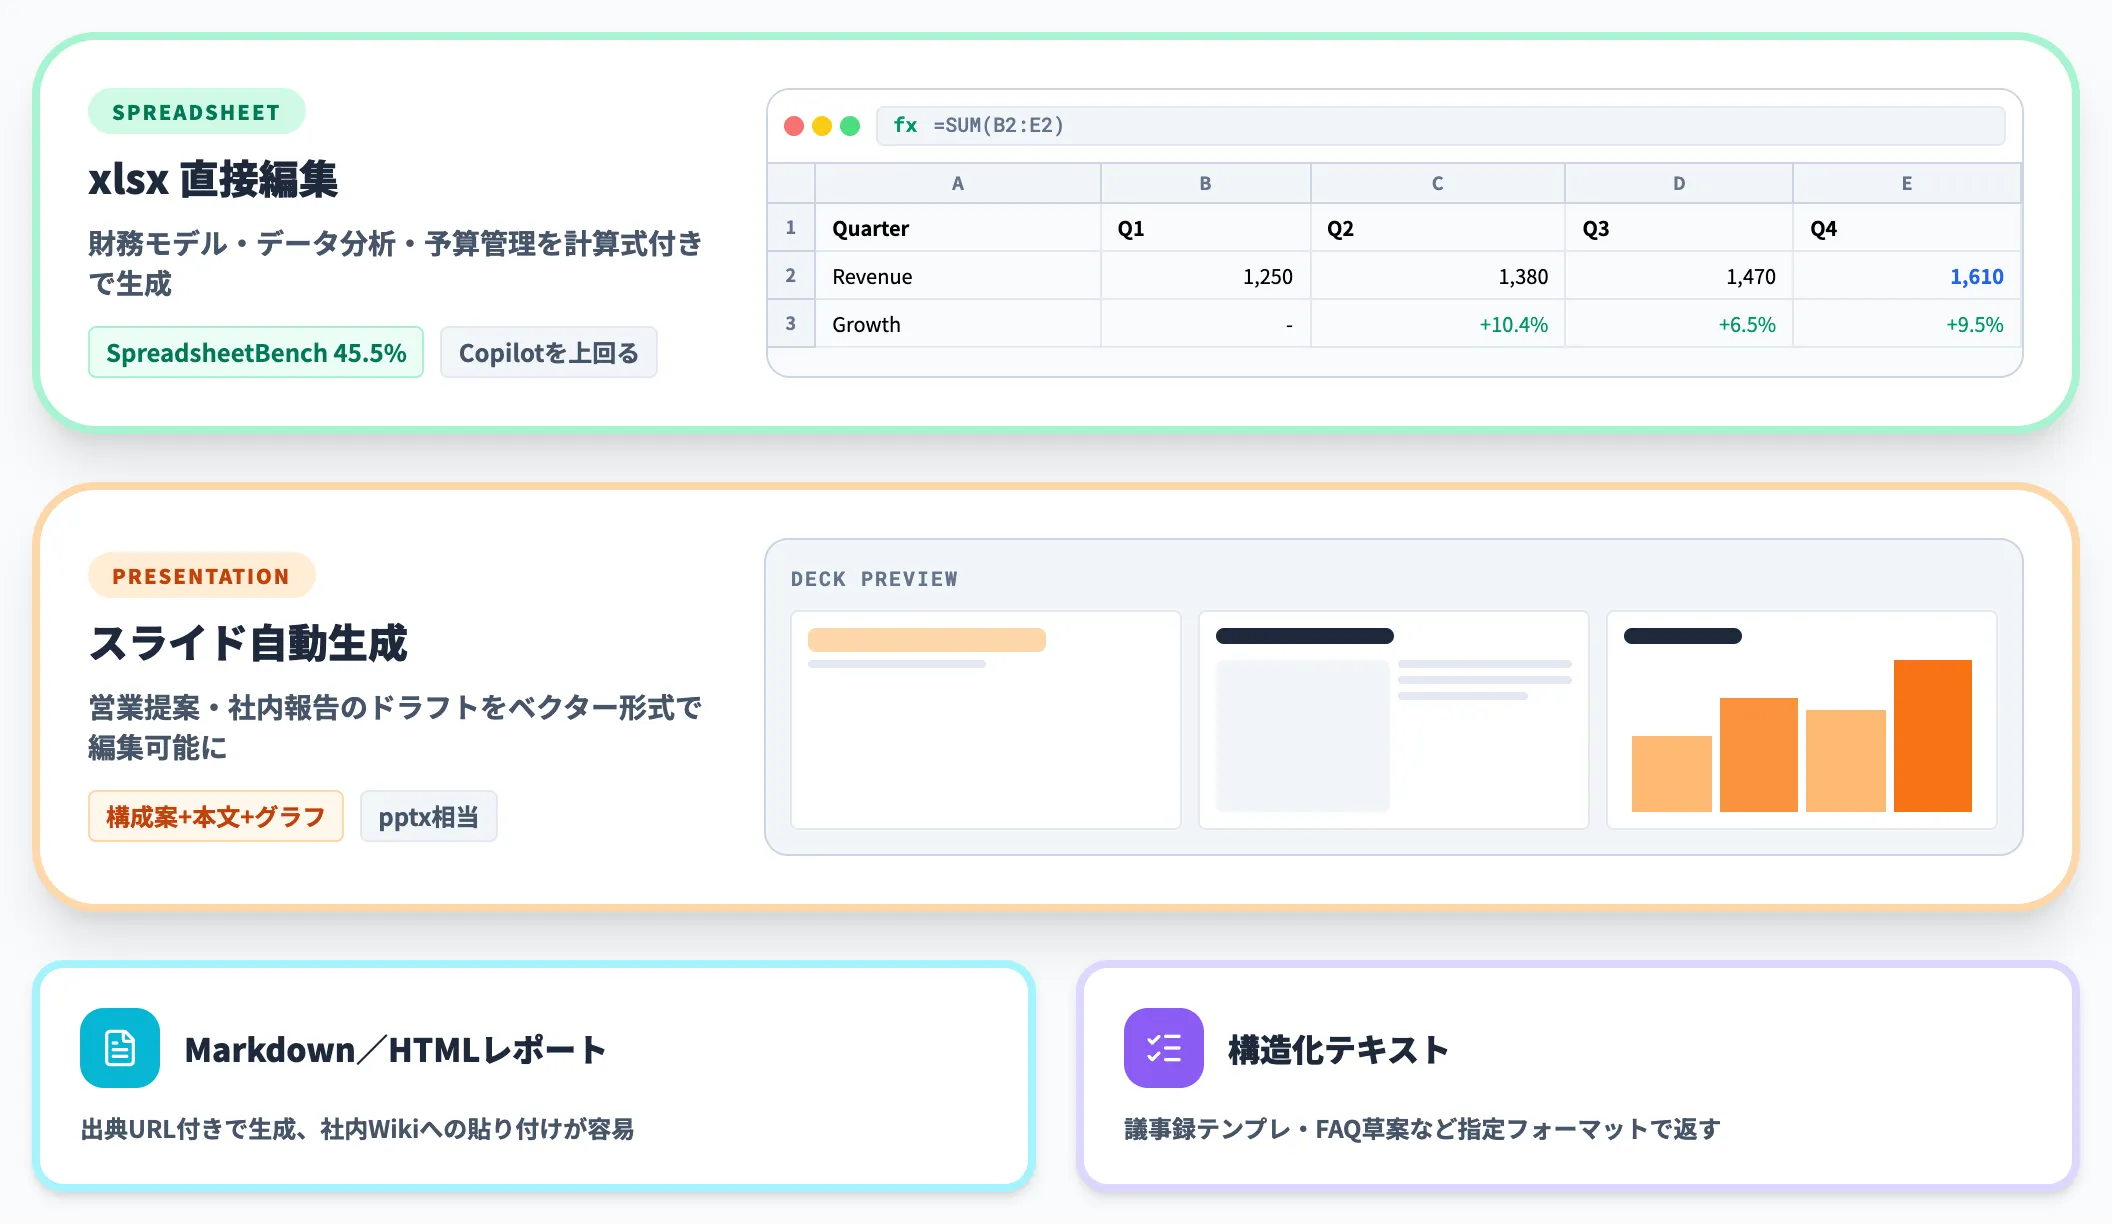The image size is (2112, 1224).
Task: Click the red window dot in spreadsheet preview
Action: pos(794,126)
